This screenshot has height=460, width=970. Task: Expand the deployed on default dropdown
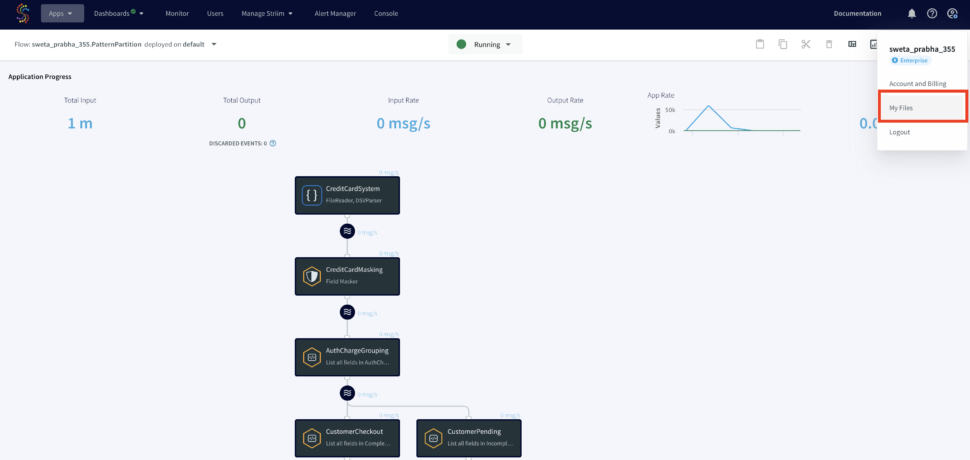[214, 44]
